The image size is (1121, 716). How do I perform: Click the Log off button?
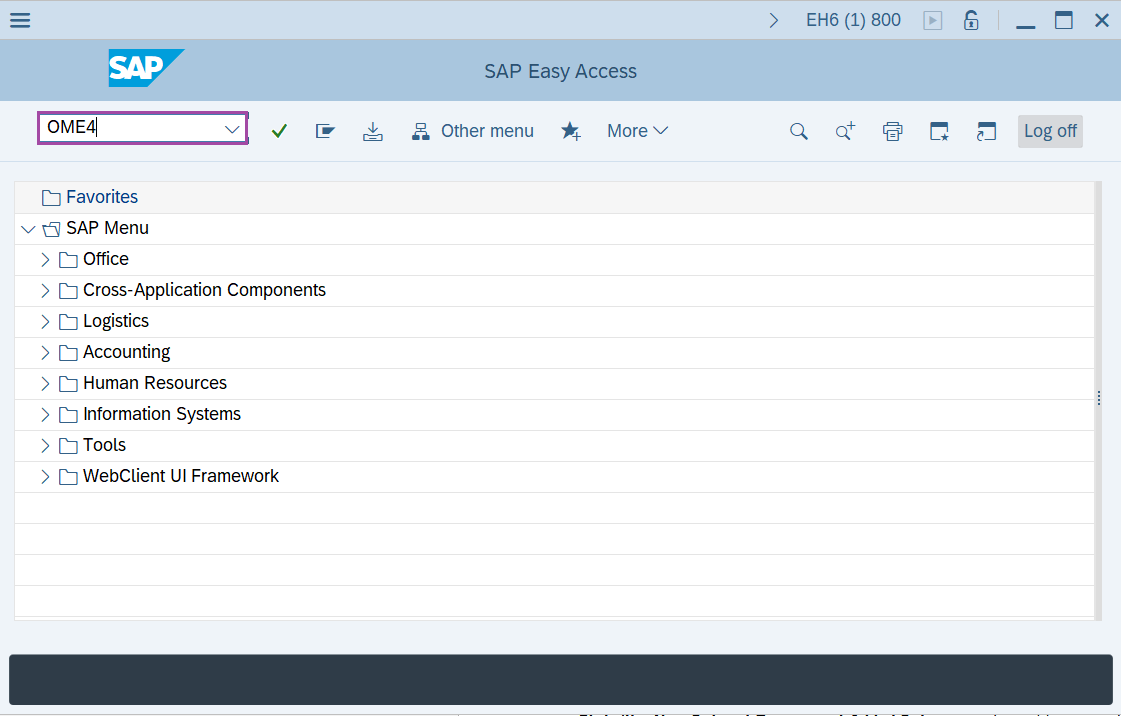(1050, 131)
